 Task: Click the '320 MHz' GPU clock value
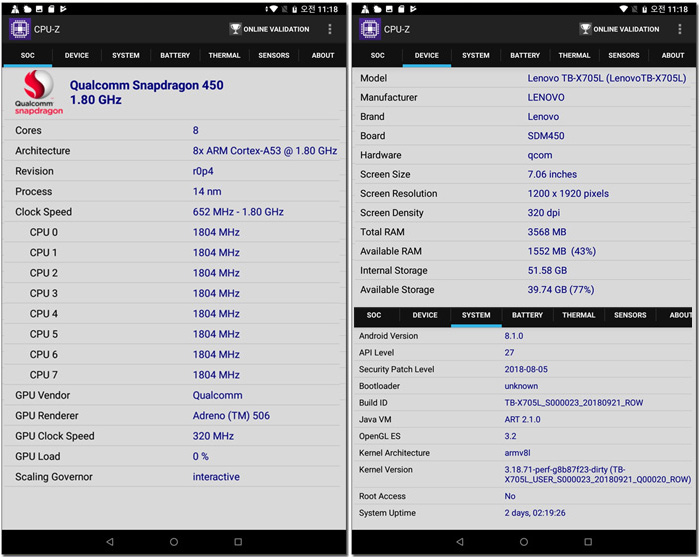click(213, 436)
